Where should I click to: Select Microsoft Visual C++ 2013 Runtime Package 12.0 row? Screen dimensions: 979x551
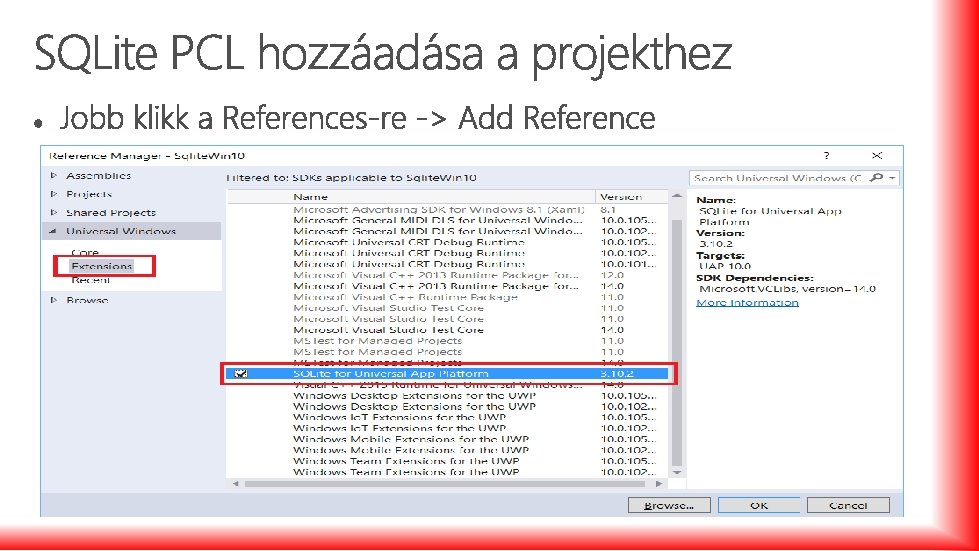tap(447, 275)
